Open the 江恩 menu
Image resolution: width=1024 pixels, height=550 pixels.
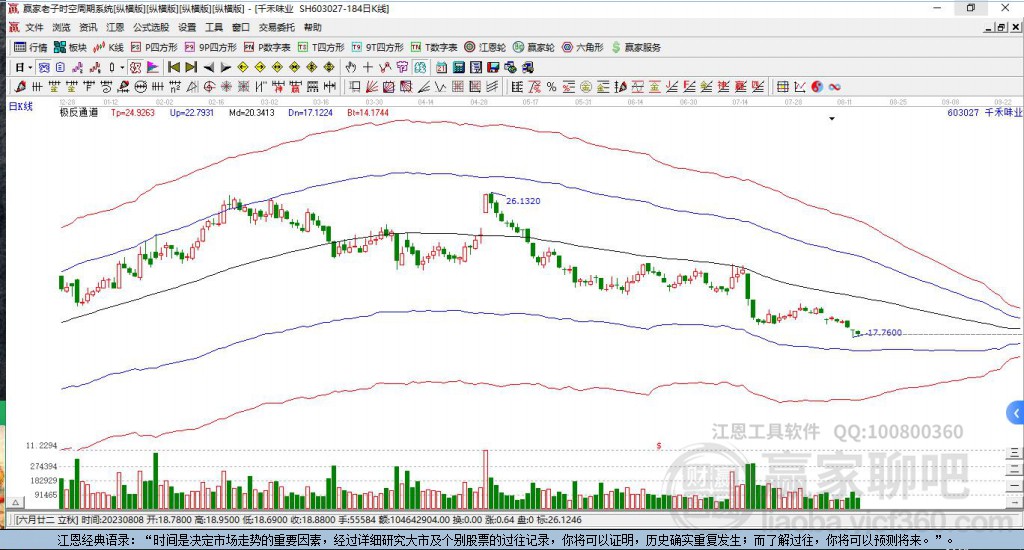tap(115, 27)
